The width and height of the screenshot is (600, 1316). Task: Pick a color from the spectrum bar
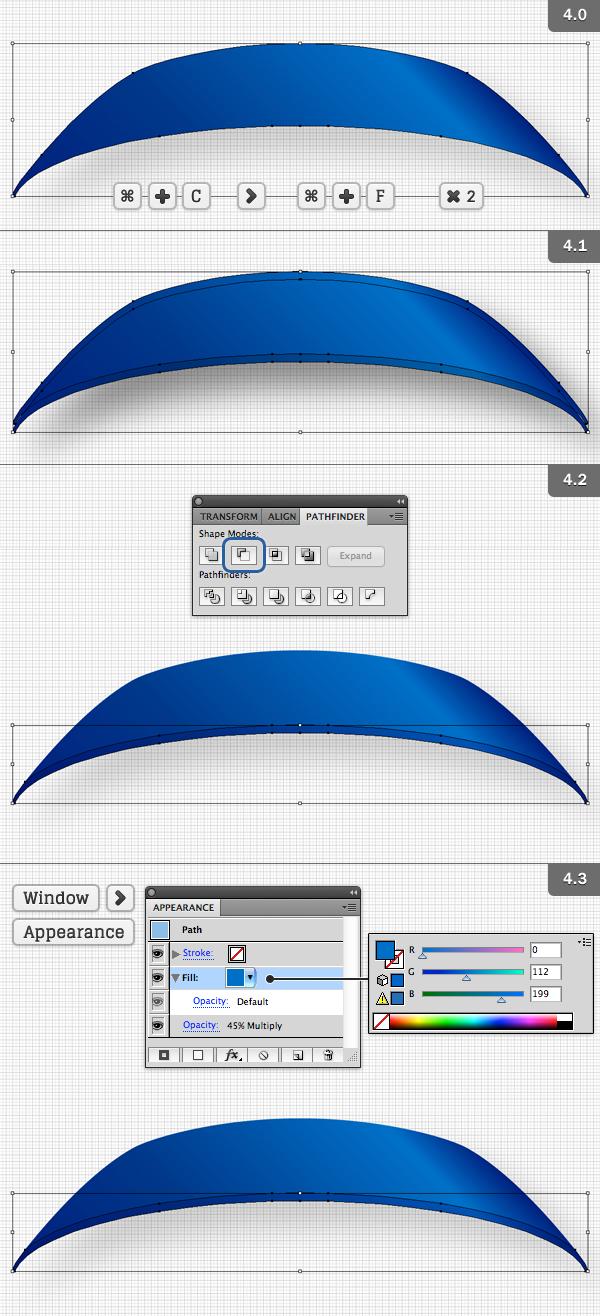(473, 1021)
